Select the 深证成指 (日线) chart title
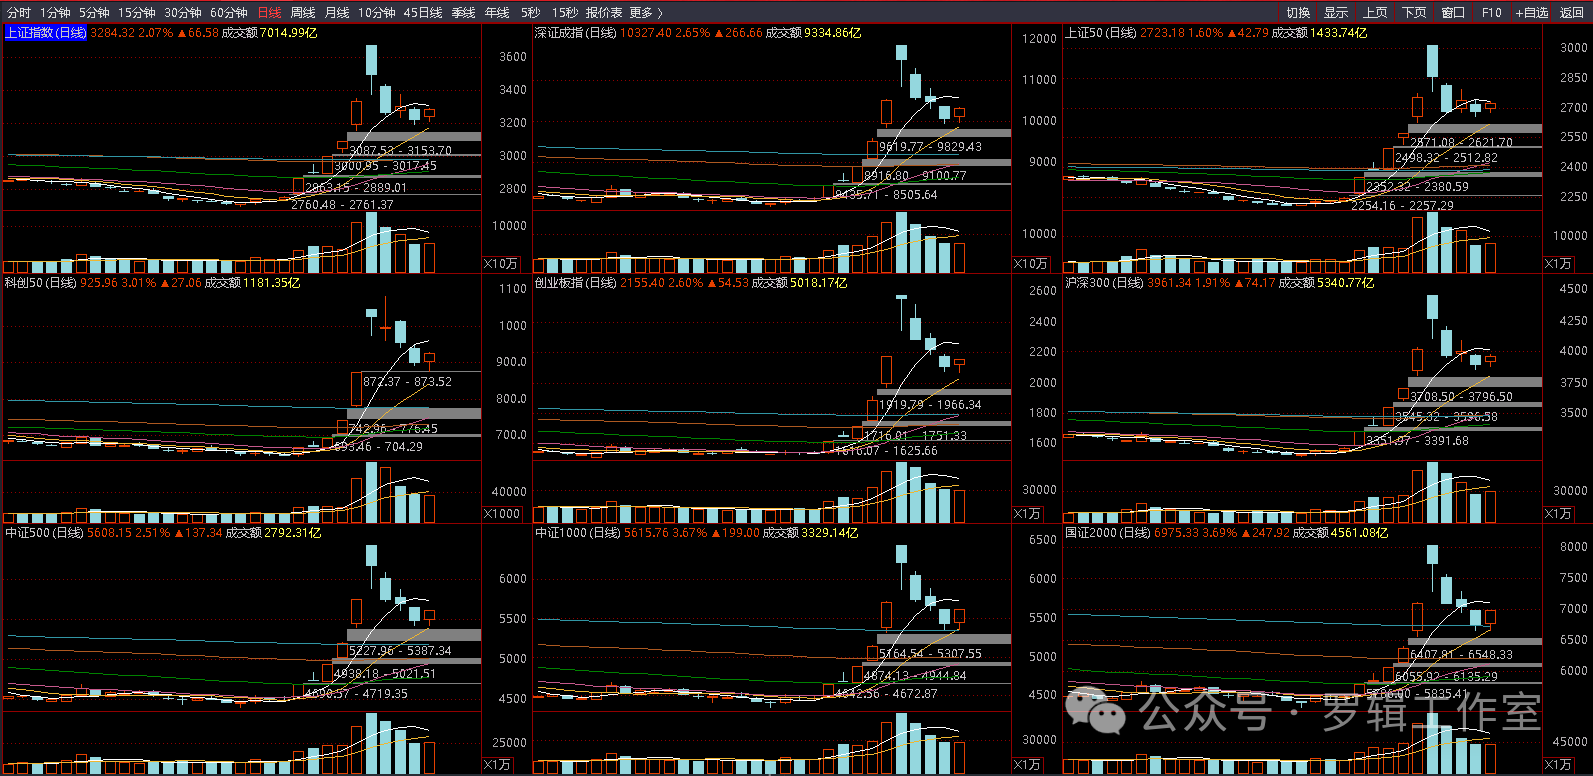Viewport: 1593px width, 776px height. coord(575,33)
